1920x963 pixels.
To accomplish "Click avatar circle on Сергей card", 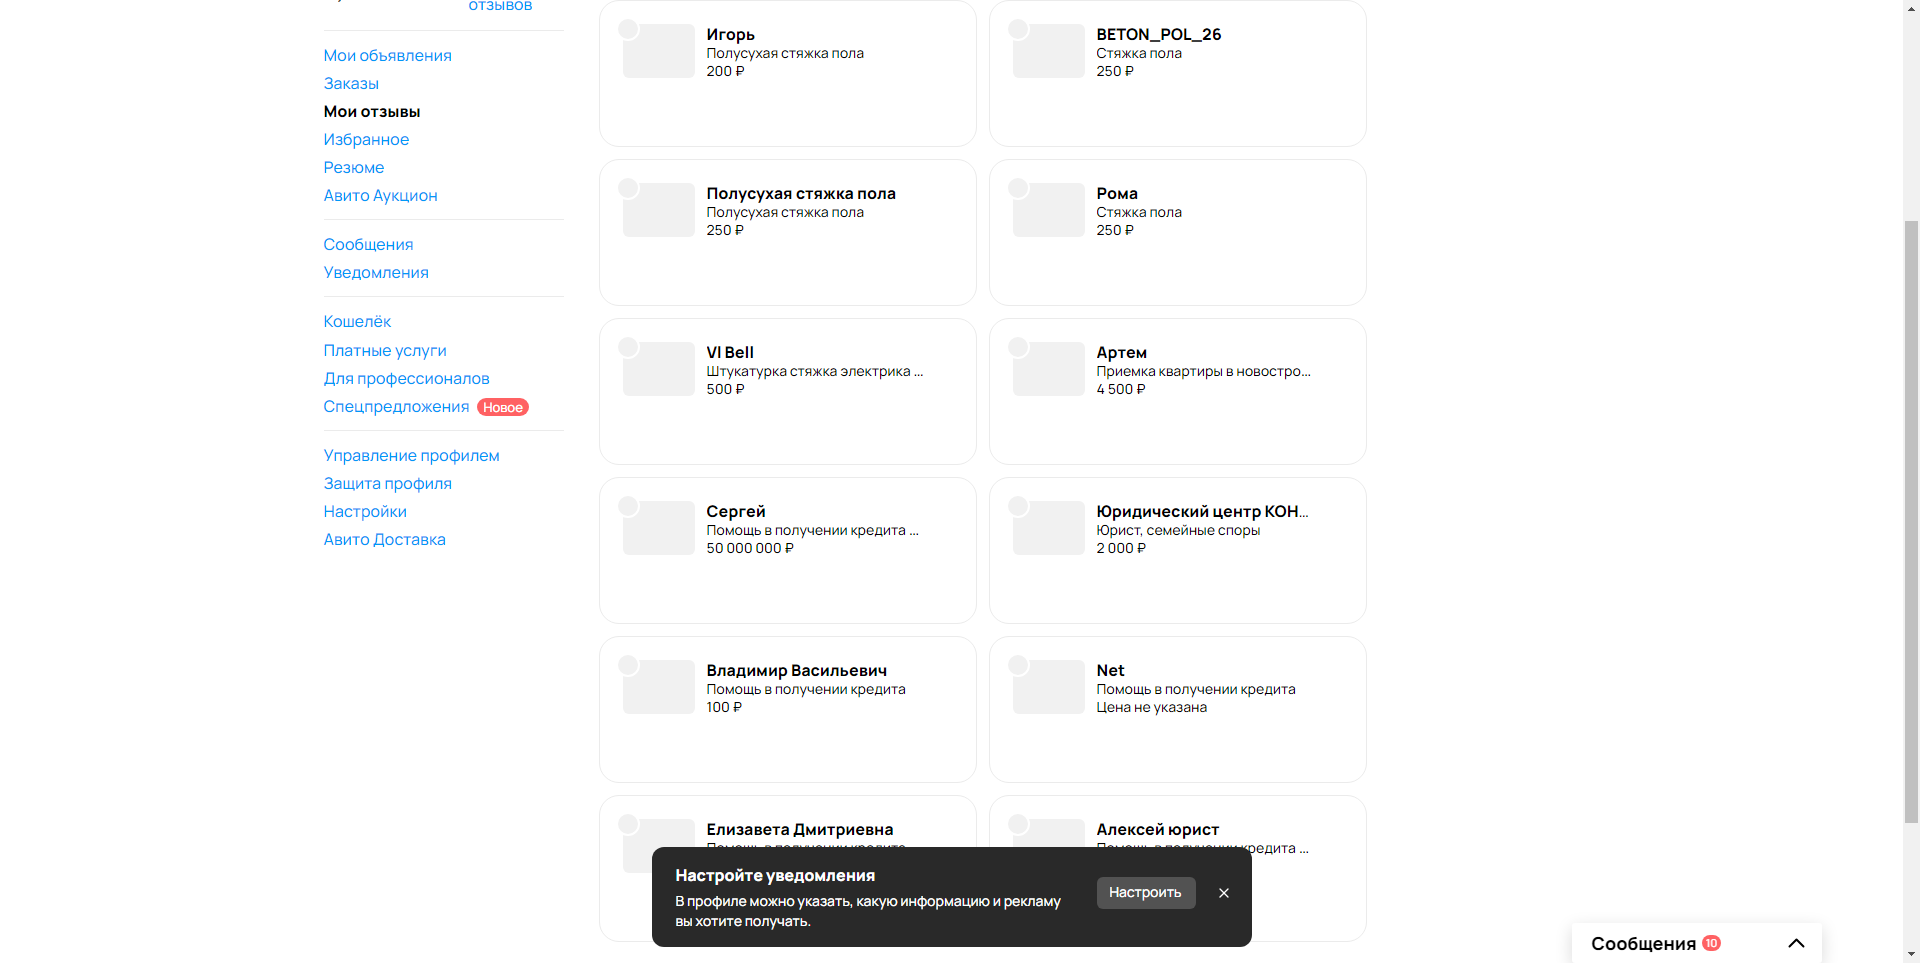I will point(628,506).
